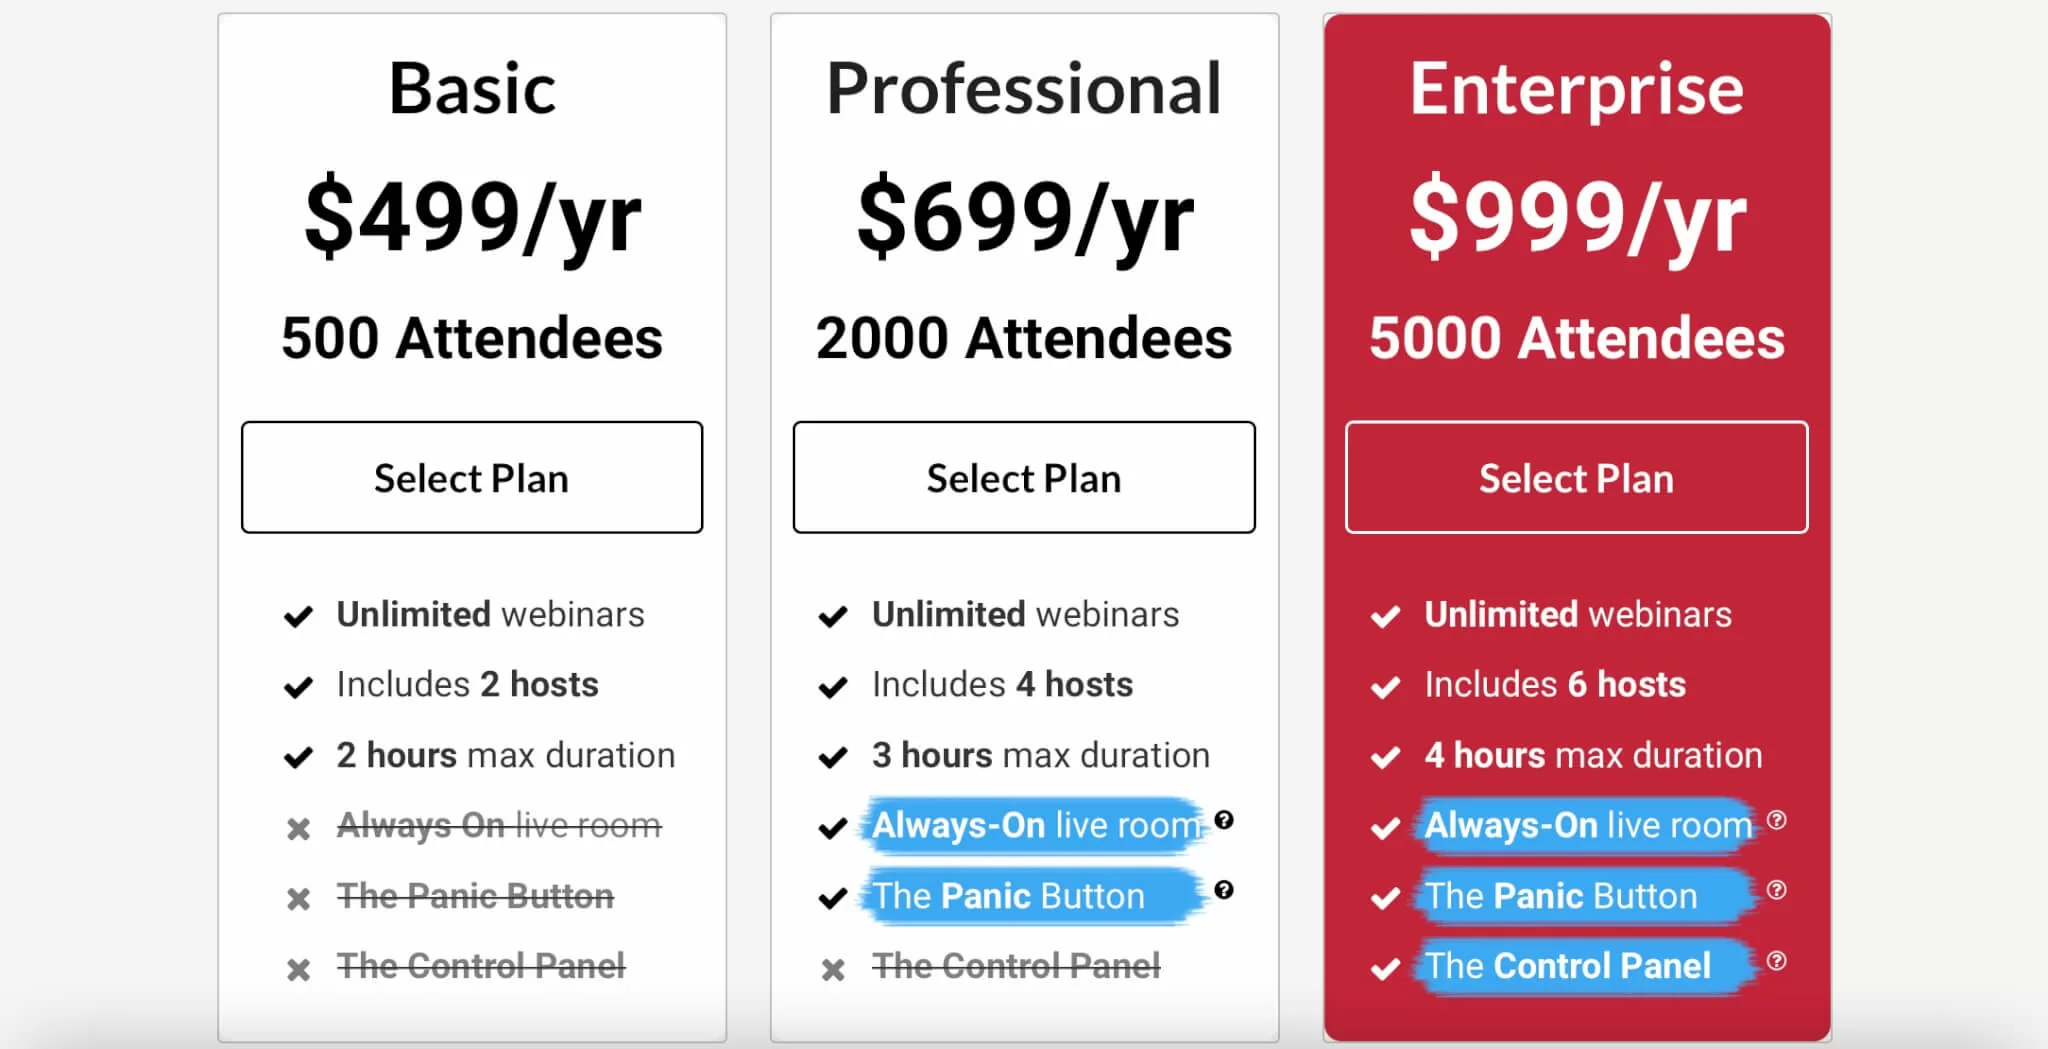The image size is (2048, 1049).
Task: Choose the Enterprise Select Plan button
Action: (1576, 478)
